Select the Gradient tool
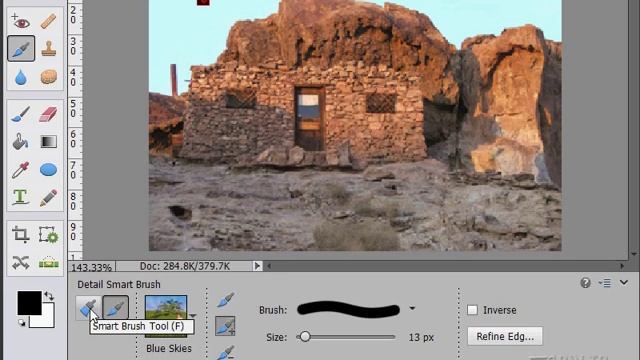Screen dimensions: 640x360 coord(49,142)
